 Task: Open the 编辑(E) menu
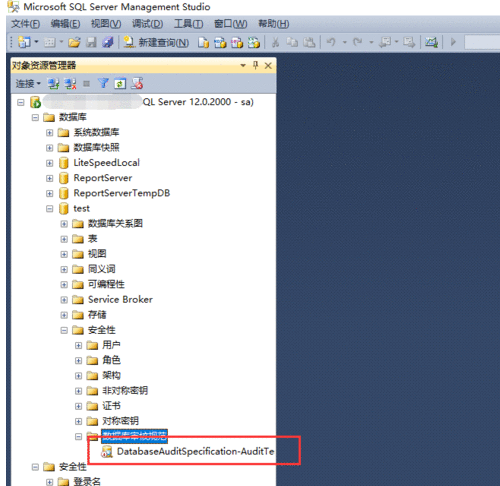click(x=65, y=24)
